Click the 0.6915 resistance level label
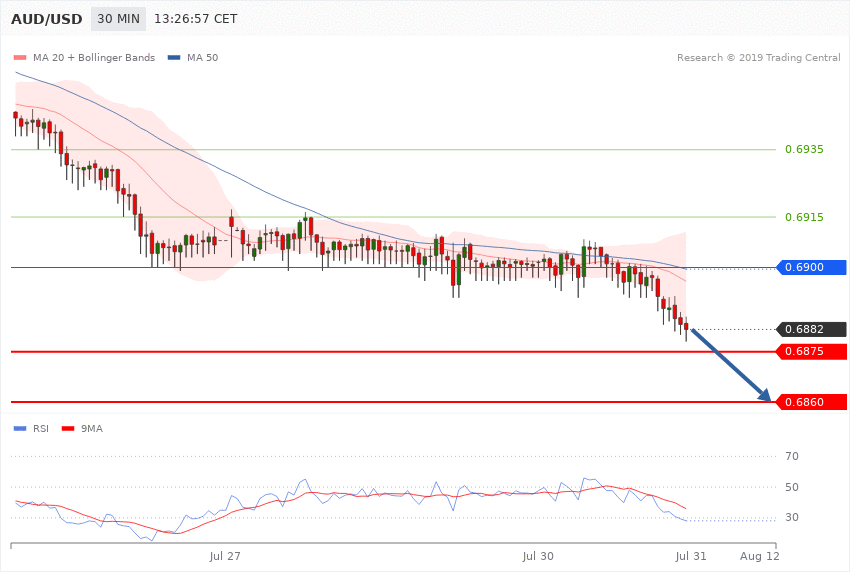This screenshot has height=576, width=850. (x=804, y=217)
